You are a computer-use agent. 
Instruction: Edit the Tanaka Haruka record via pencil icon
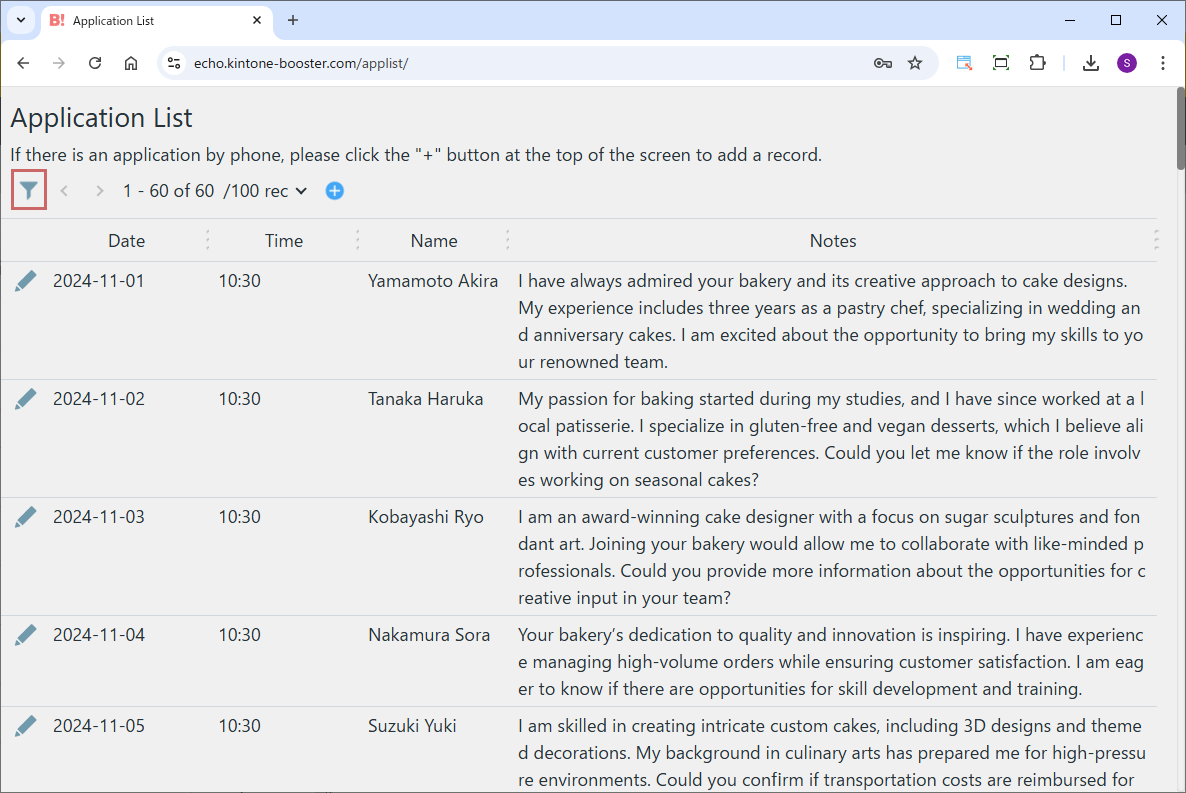click(26, 399)
